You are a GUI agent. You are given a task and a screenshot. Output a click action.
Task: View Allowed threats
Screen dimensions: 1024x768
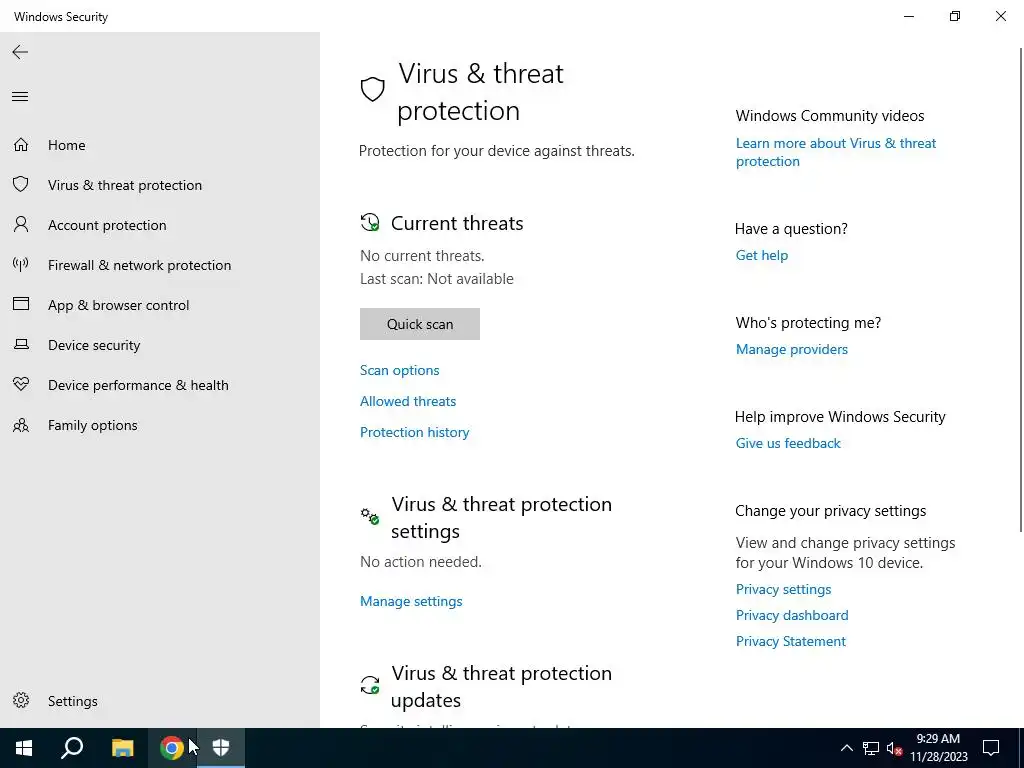[408, 401]
